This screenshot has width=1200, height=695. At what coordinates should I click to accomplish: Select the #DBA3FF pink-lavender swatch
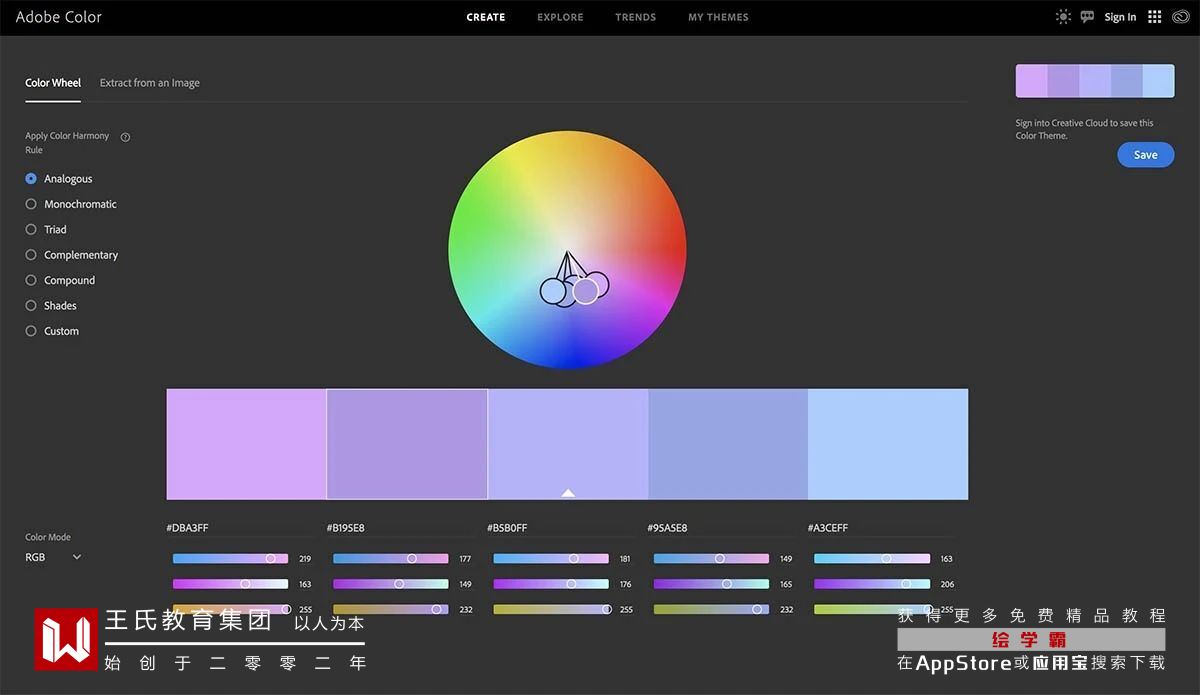coord(246,444)
